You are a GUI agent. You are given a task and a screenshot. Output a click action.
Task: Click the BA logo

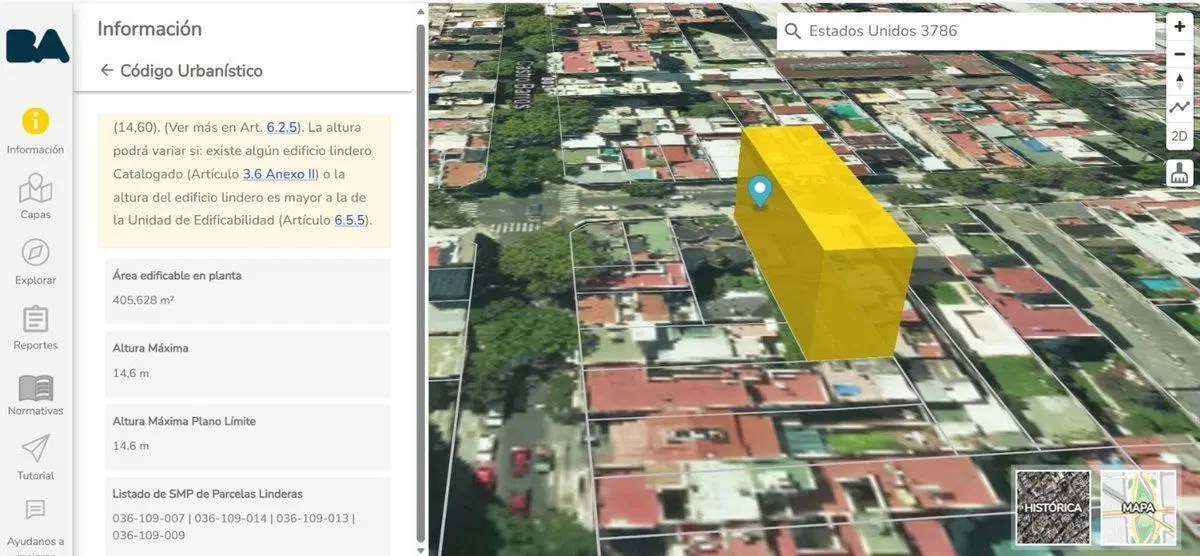coord(37,45)
